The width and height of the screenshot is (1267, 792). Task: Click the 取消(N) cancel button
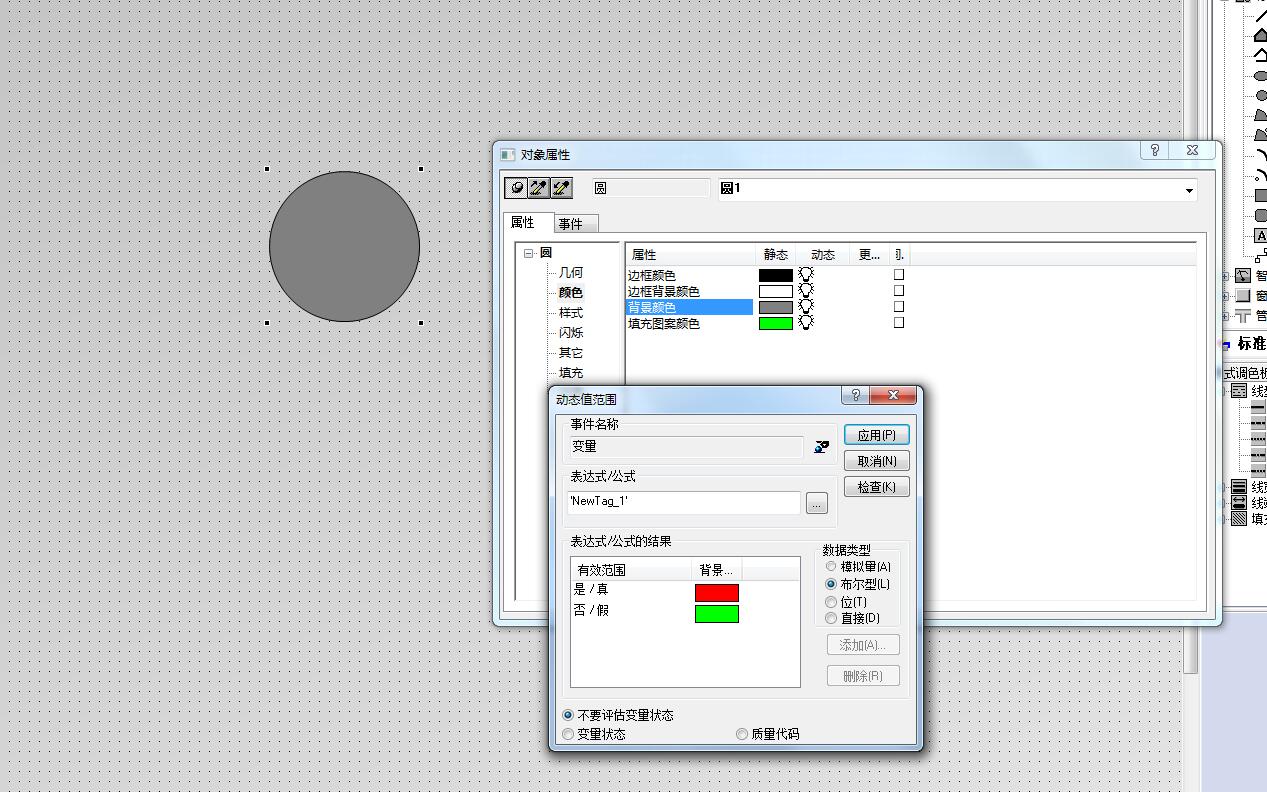(x=877, y=461)
